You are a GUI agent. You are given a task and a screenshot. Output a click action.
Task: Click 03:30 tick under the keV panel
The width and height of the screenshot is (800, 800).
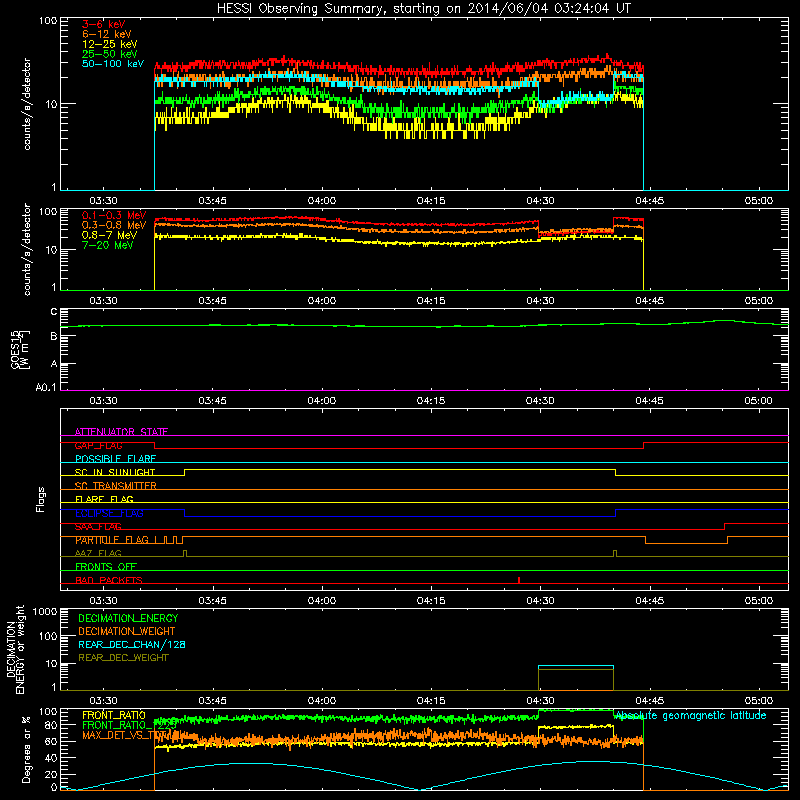[104, 201]
